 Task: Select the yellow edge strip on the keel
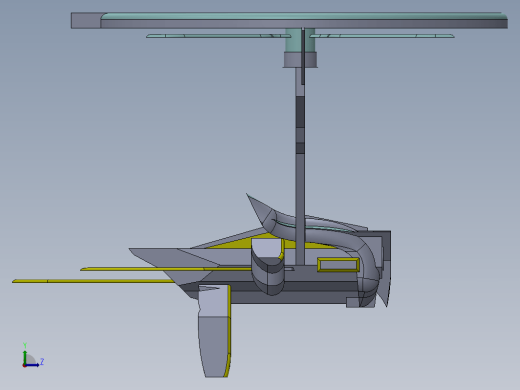pos(228,332)
